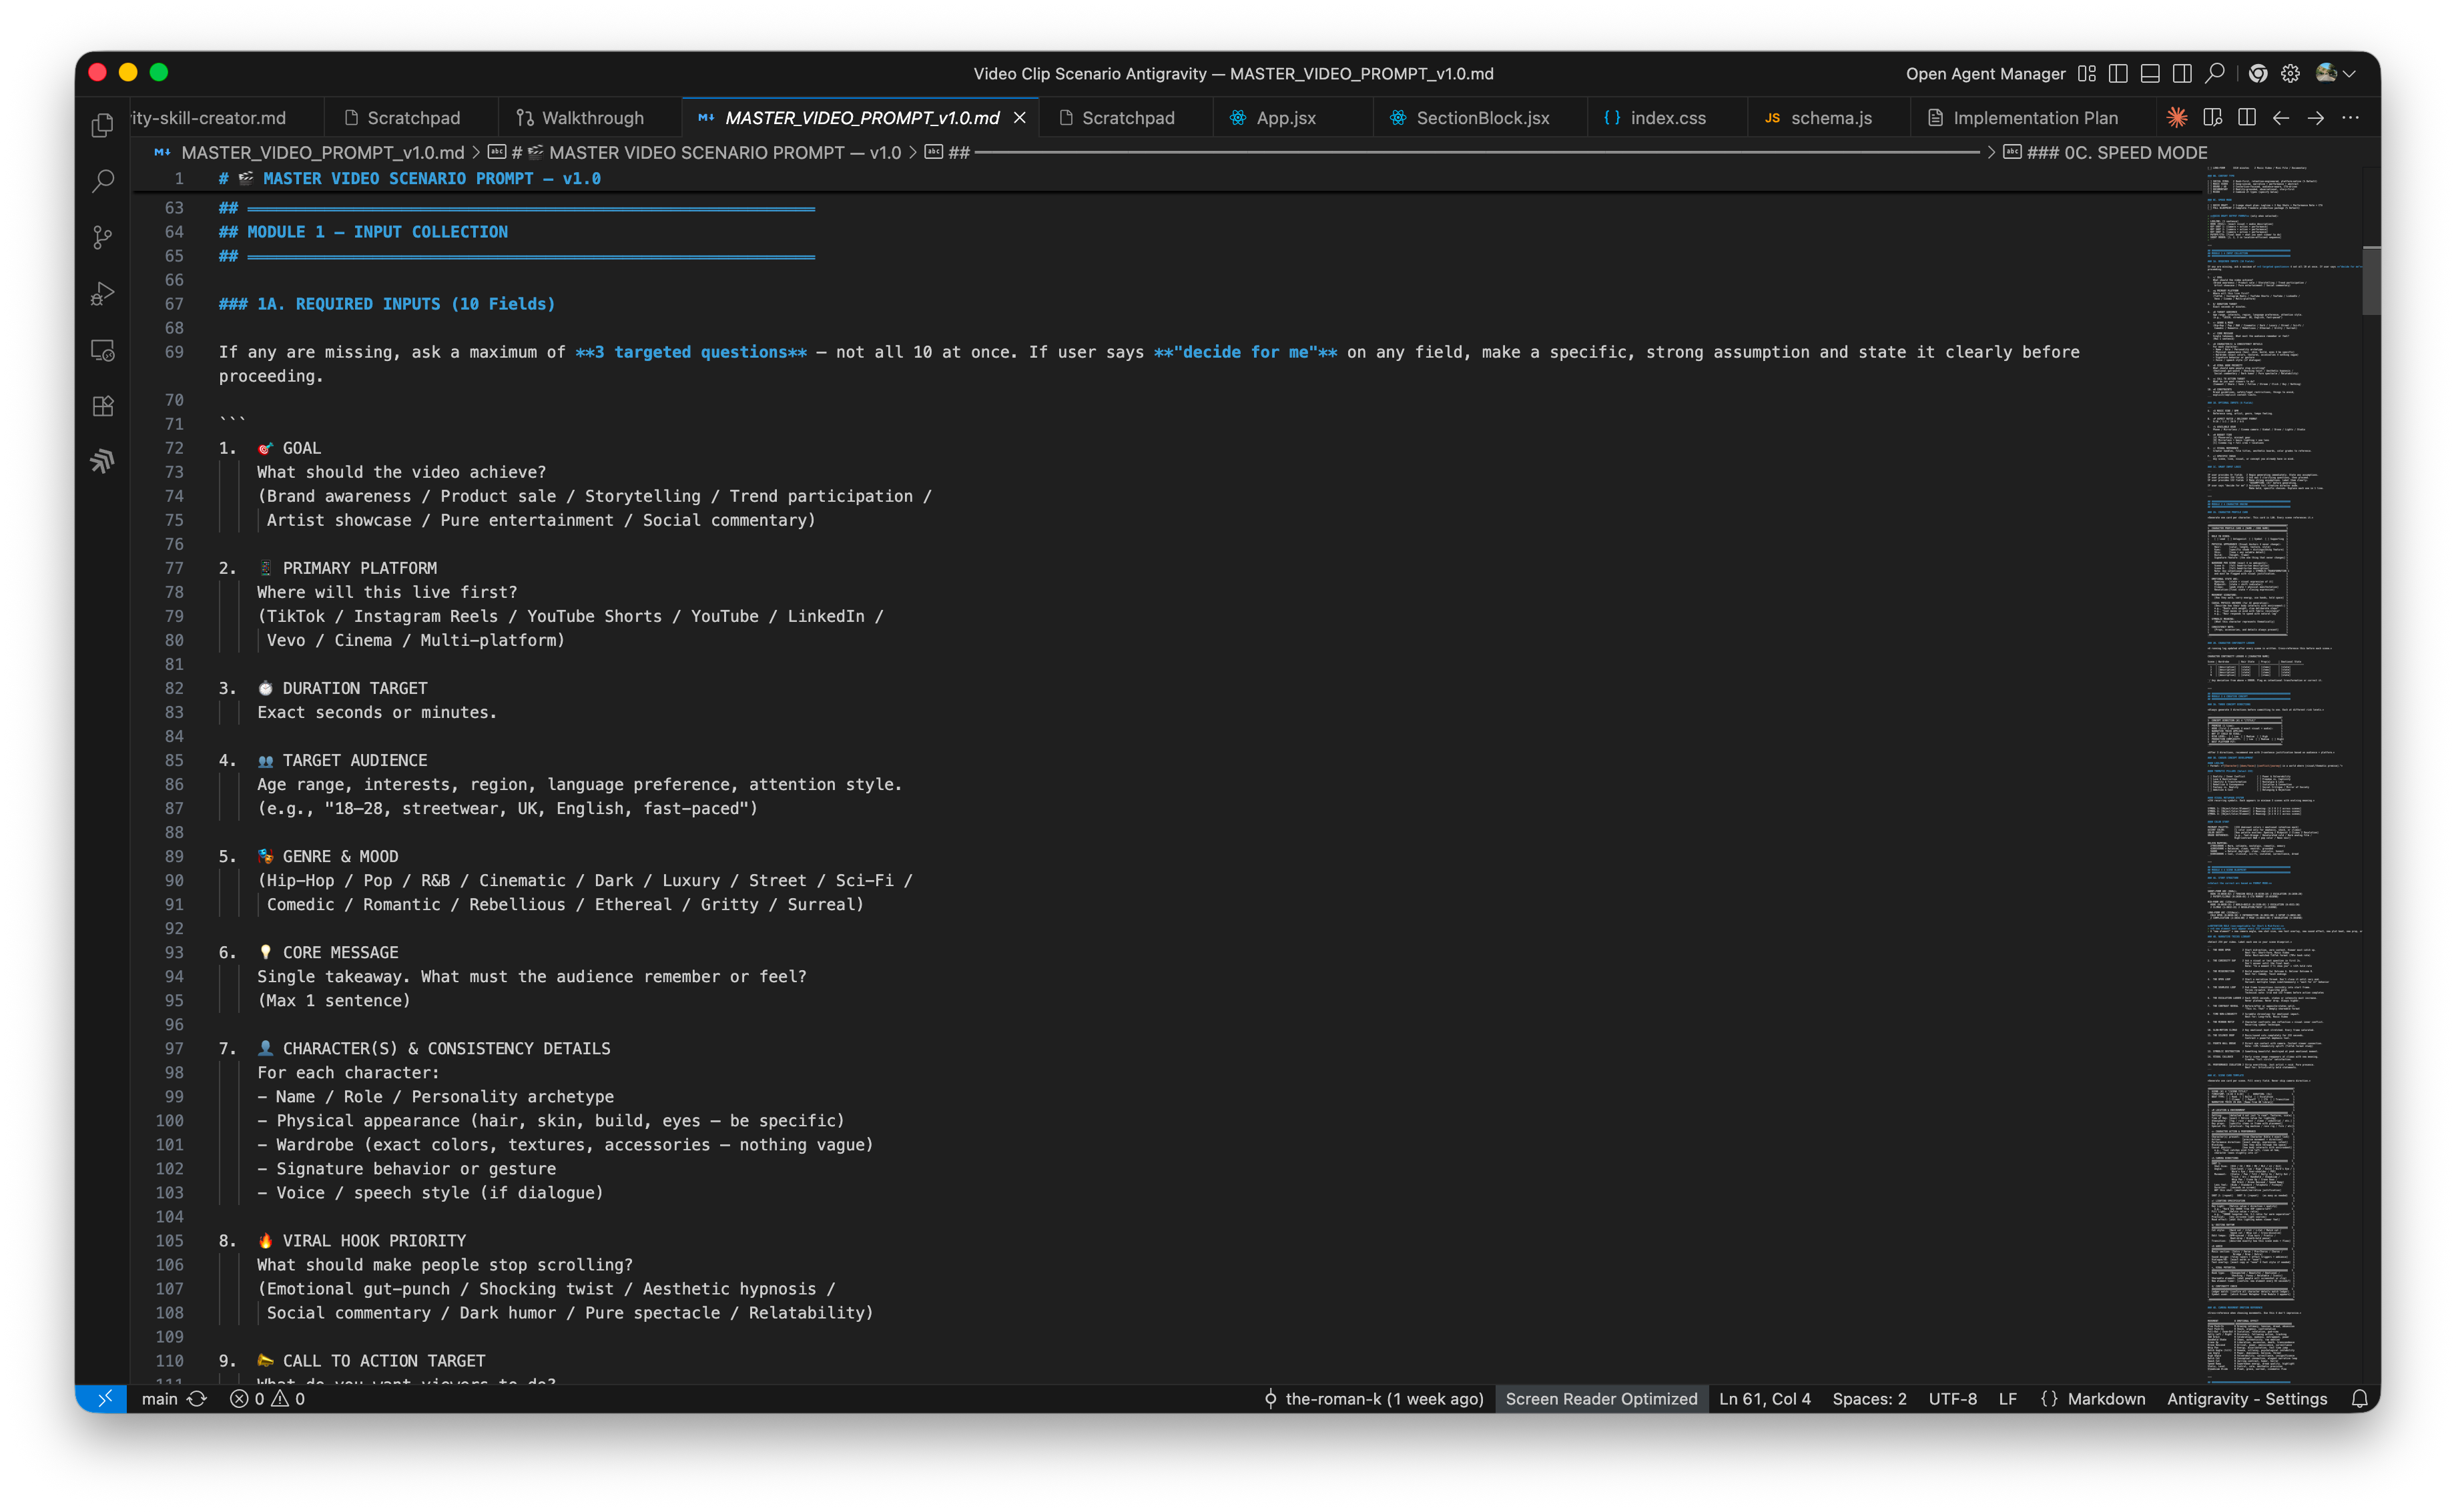Screen dimensions: 2456x1512
Task: Open the Extensions view
Action: click(x=103, y=406)
